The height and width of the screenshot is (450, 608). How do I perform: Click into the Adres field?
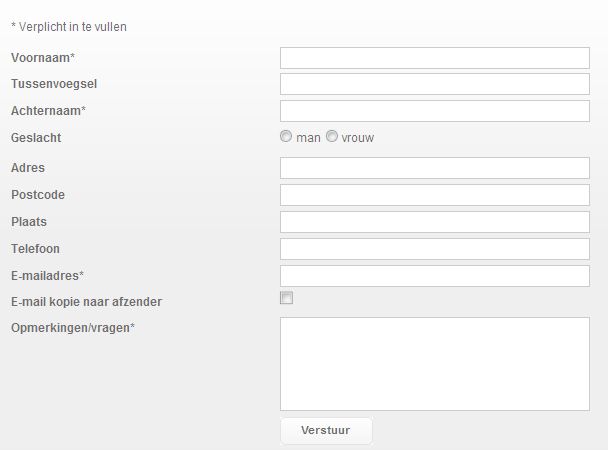click(x=435, y=168)
